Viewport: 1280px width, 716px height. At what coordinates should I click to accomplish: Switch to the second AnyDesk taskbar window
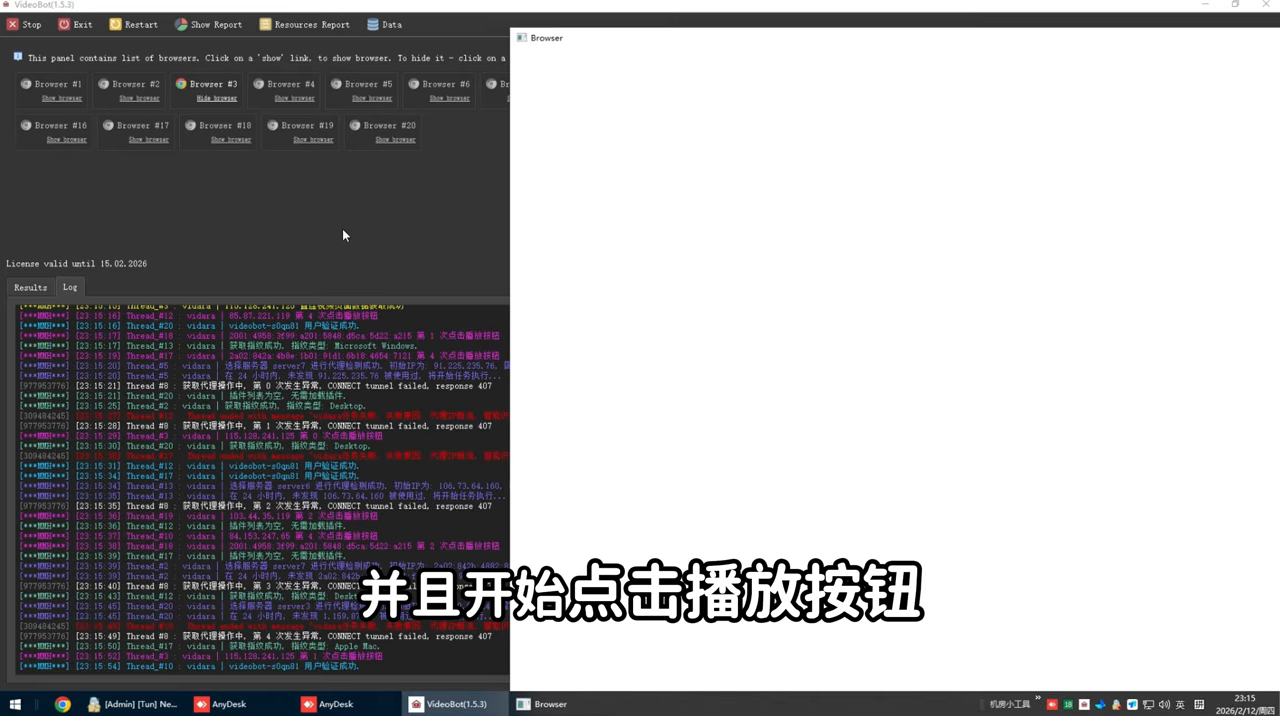click(328, 704)
